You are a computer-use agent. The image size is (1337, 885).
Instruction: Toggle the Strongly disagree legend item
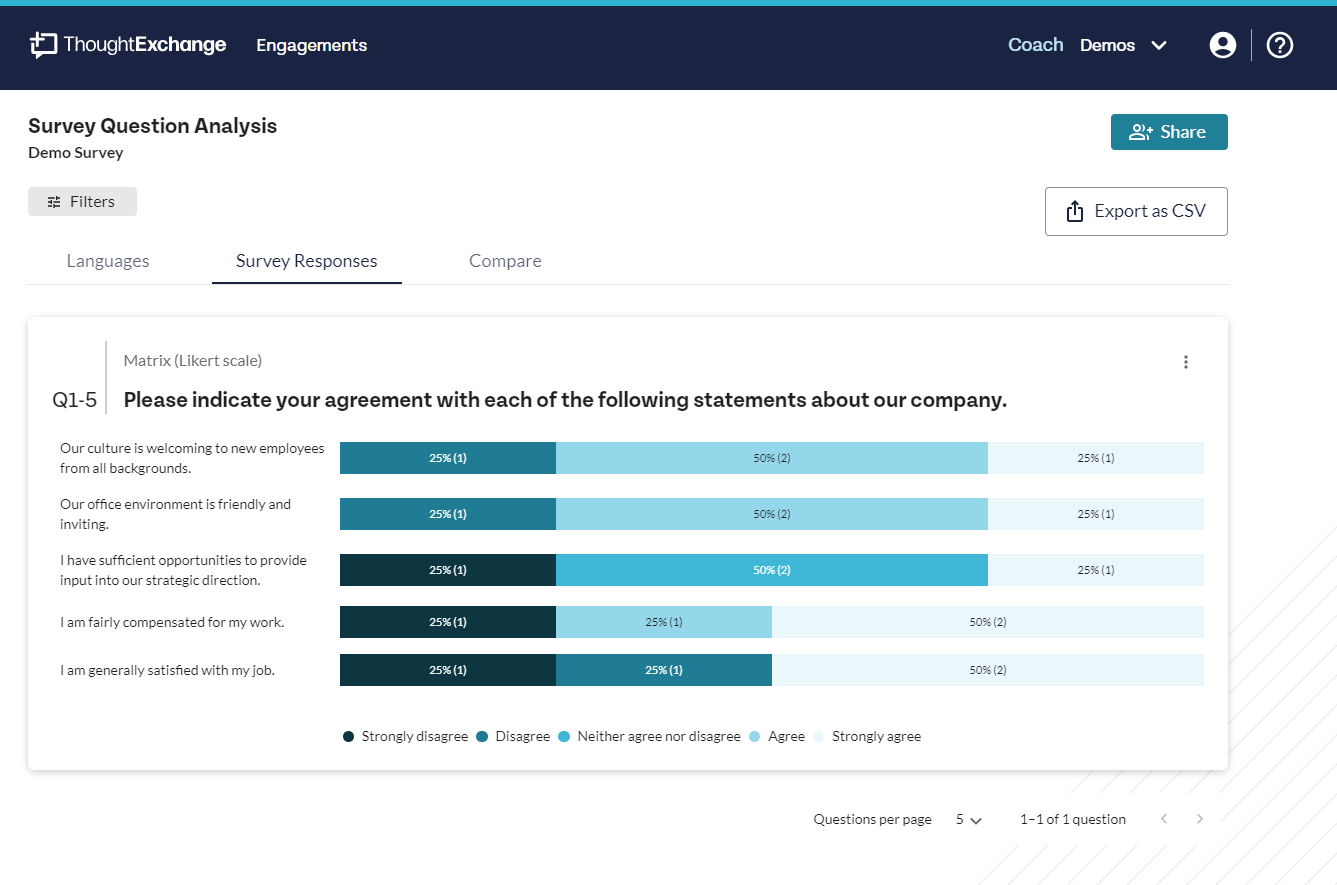[x=405, y=736]
